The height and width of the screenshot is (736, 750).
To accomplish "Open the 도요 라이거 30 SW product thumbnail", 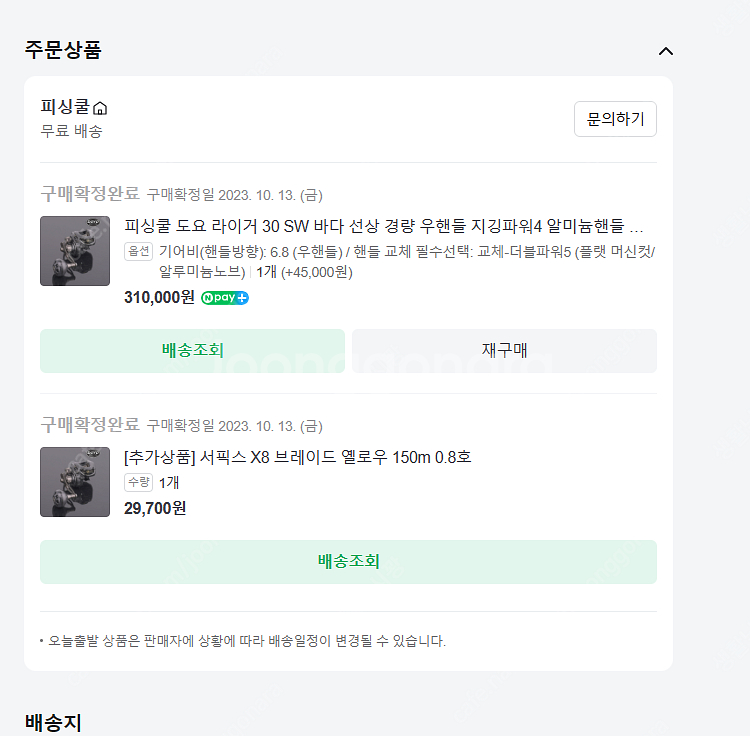I will [x=75, y=251].
